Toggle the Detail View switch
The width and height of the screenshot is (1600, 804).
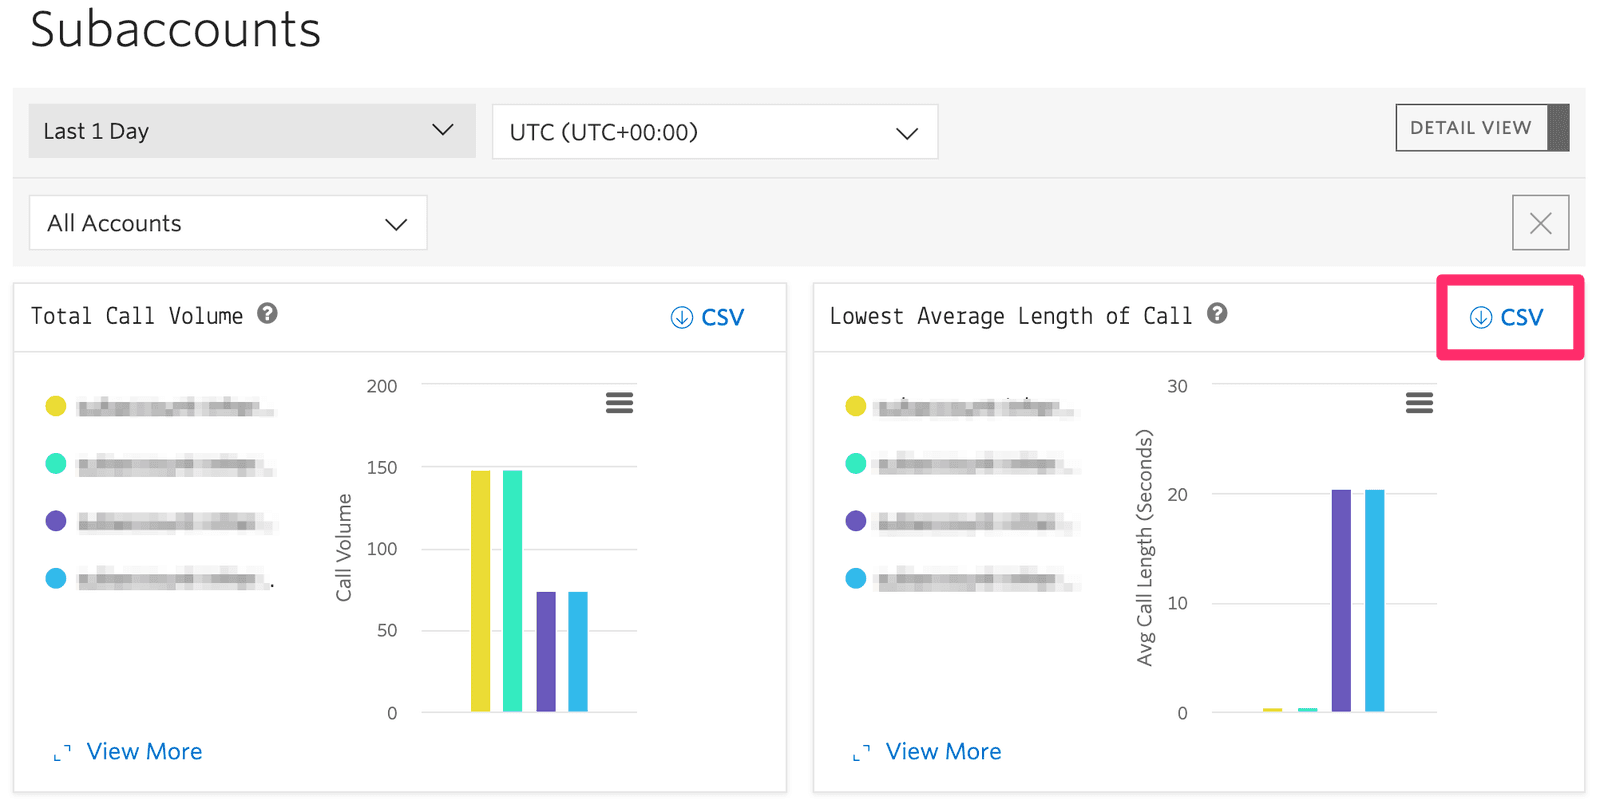(1481, 128)
